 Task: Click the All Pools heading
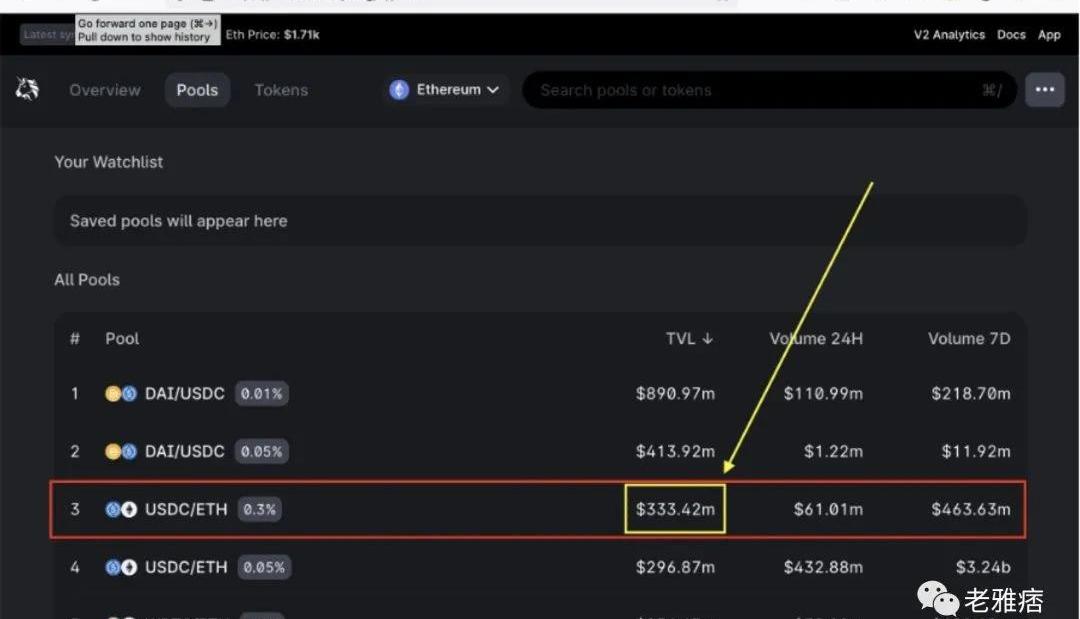pyautogui.click(x=87, y=280)
